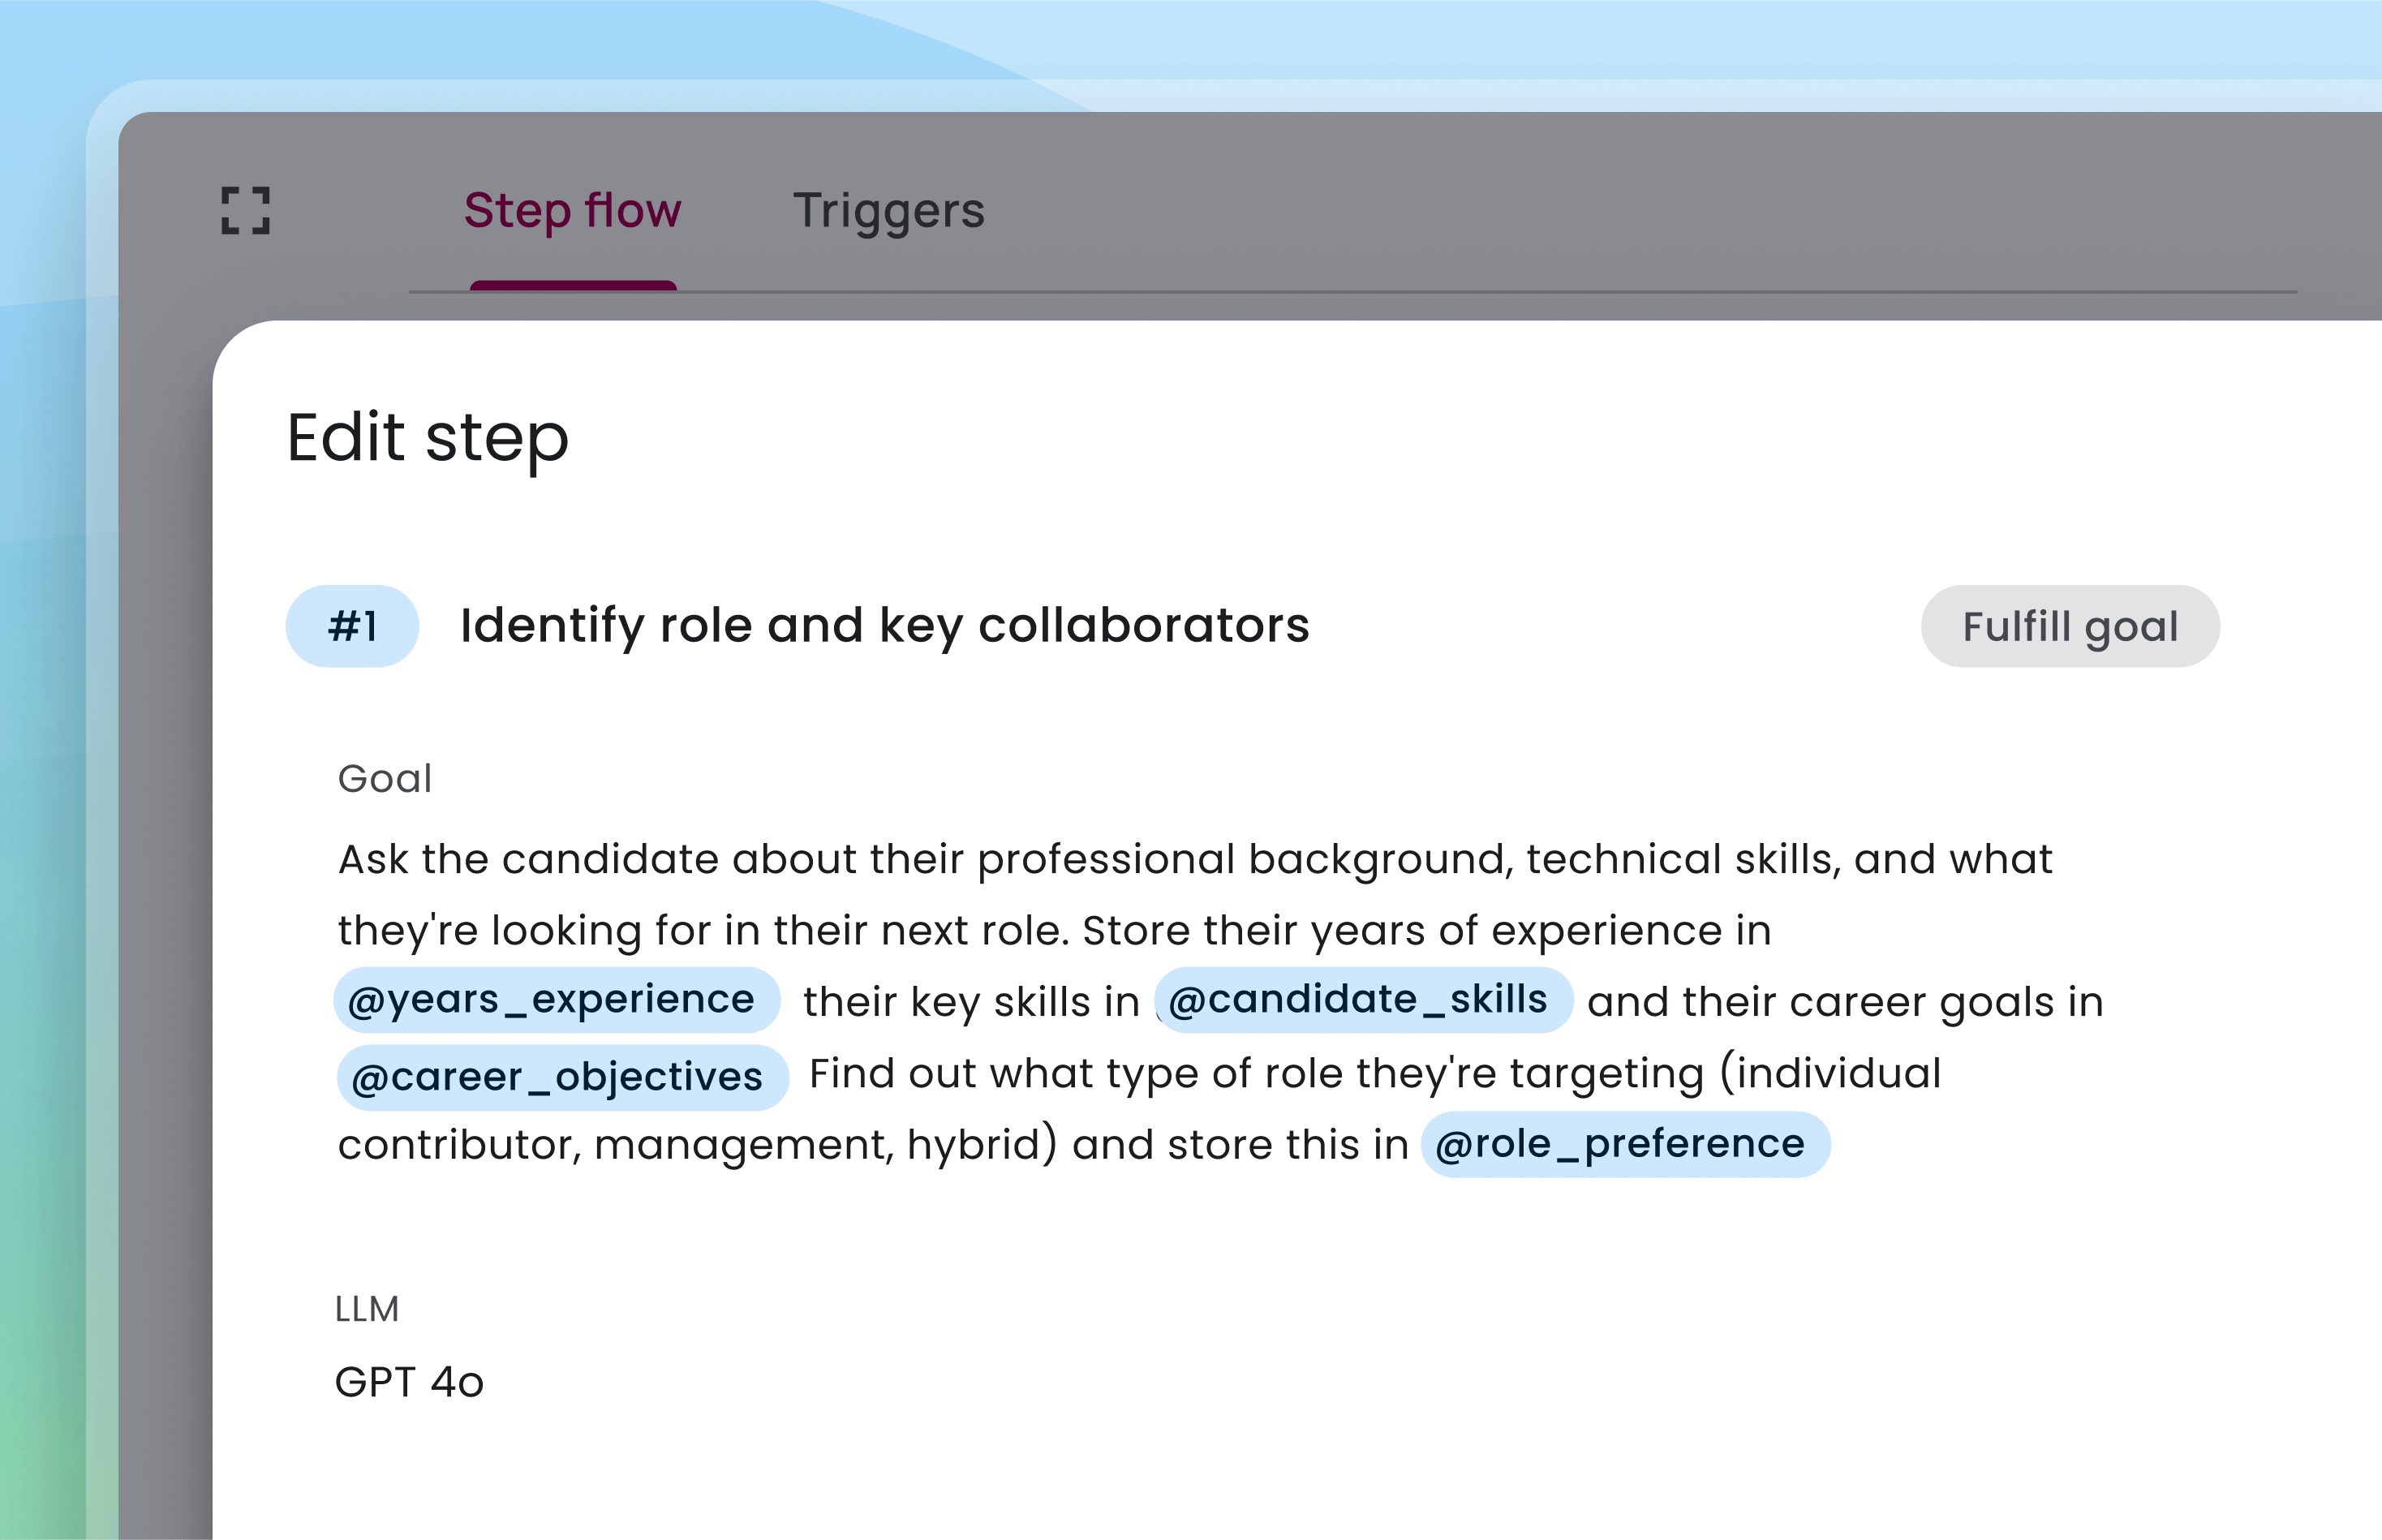This screenshot has width=2382, height=1540.
Task: Click the text 'their key skills in'
Action: 970,1002
